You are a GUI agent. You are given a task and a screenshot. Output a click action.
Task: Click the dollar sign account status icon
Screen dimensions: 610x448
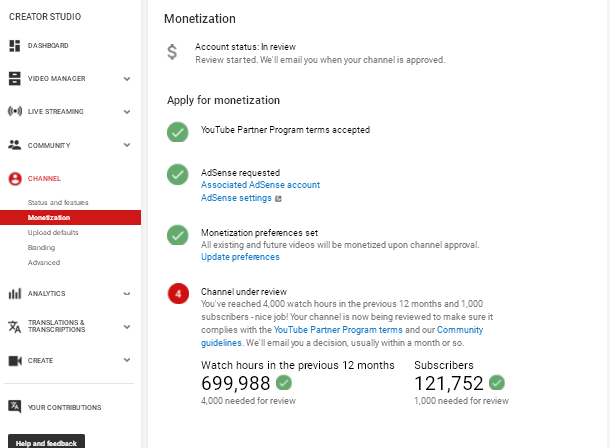click(x=172, y=52)
